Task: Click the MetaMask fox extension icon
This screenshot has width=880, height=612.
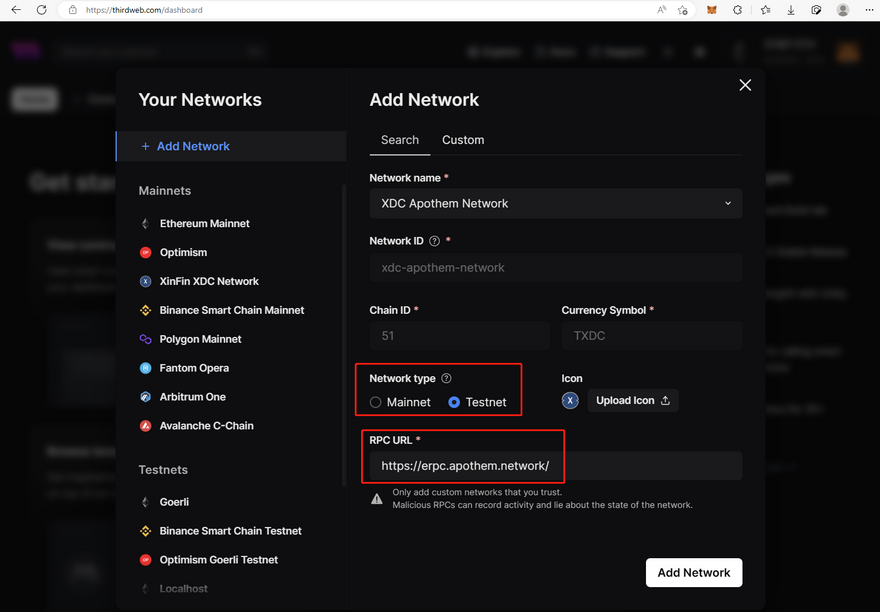Action: [x=712, y=10]
